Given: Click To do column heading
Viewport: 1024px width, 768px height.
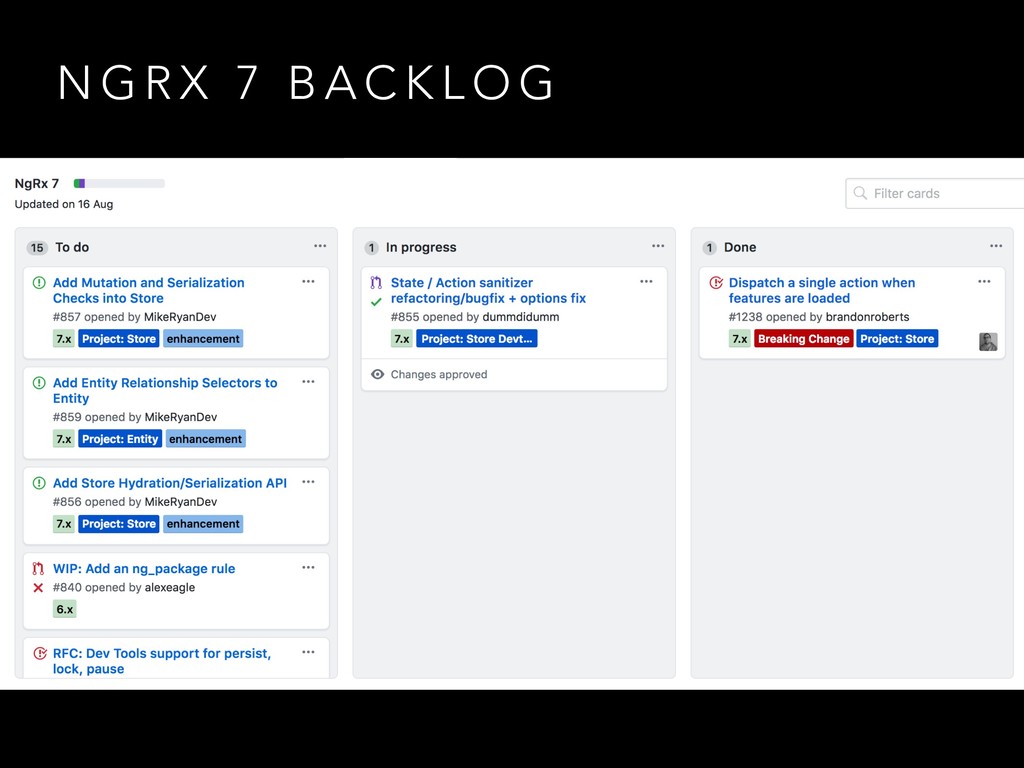Looking at the screenshot, I should pos(72,248).
